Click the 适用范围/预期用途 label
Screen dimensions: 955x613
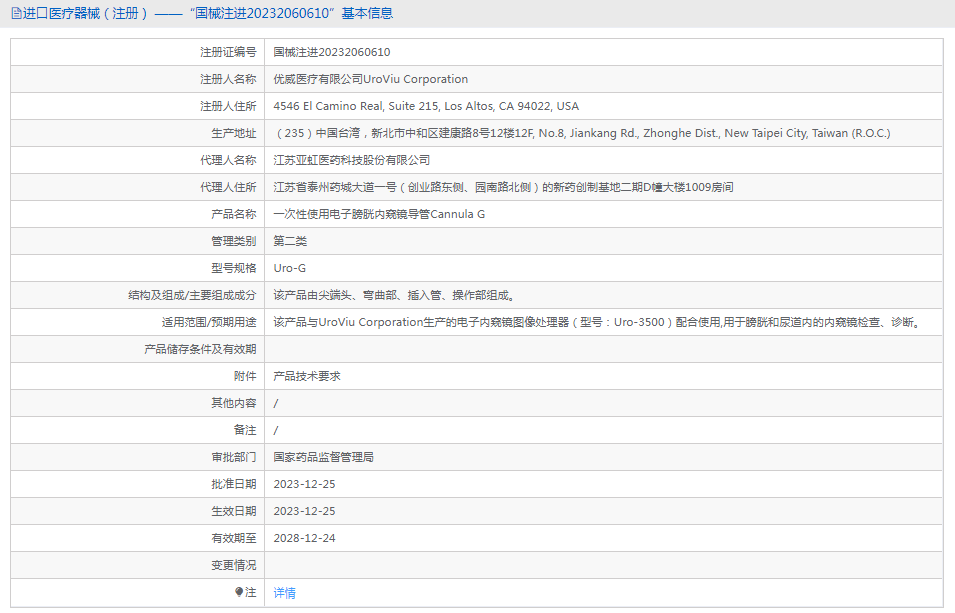point(209,322)
